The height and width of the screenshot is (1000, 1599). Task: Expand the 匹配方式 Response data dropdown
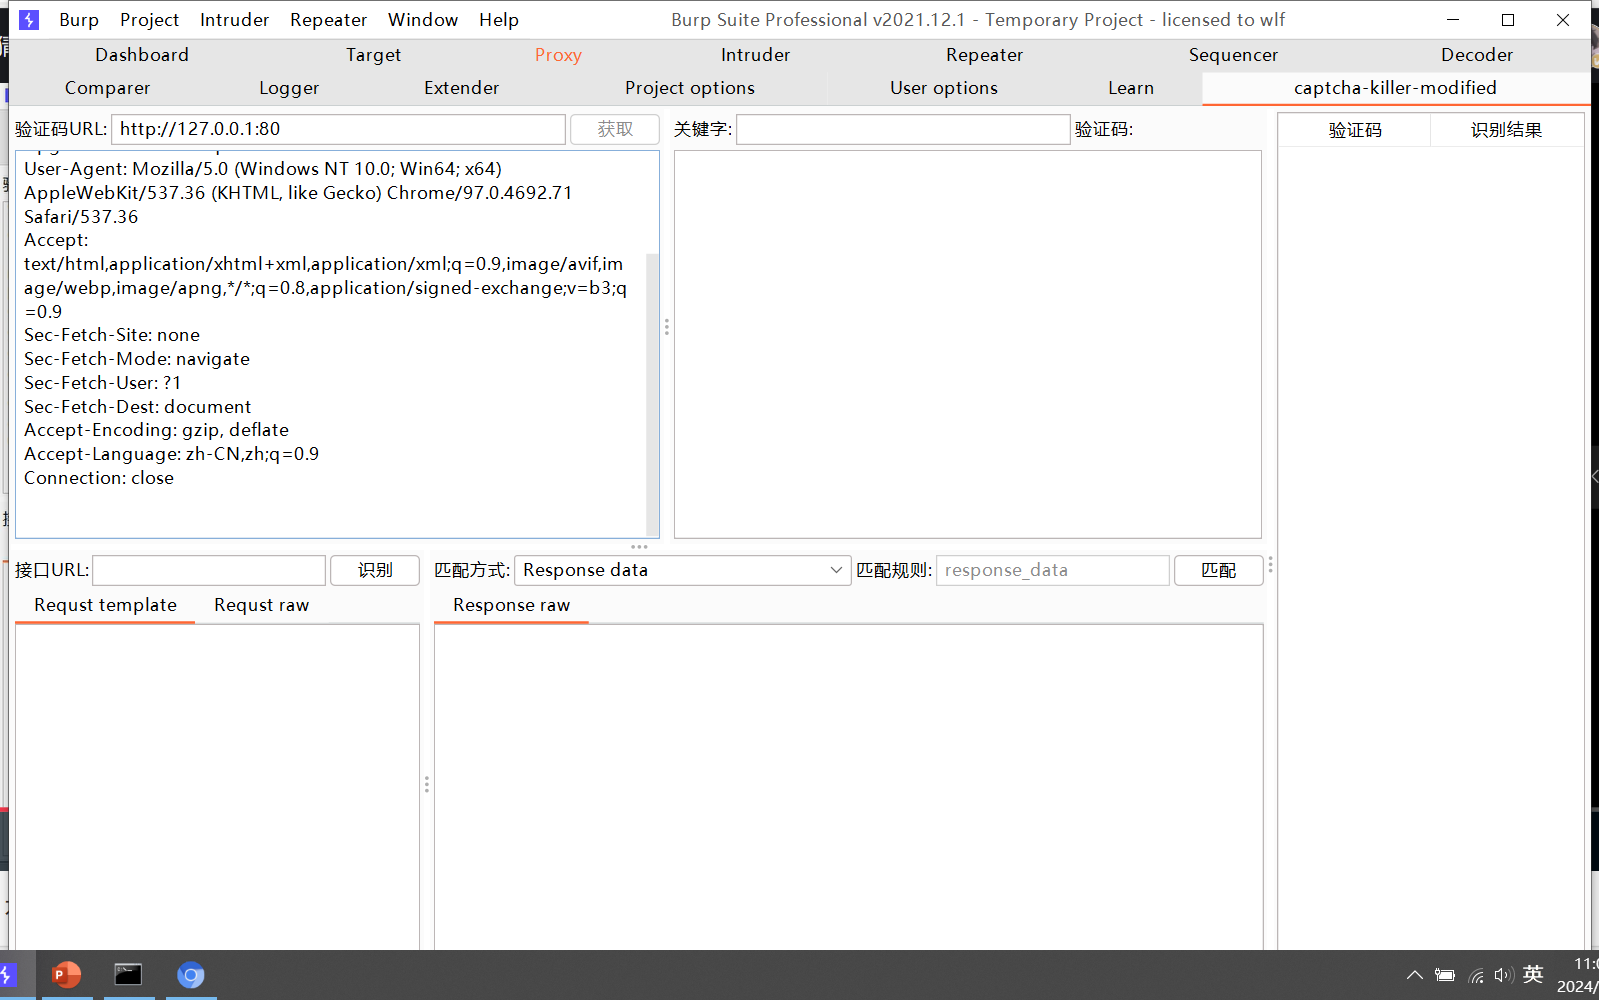682,570
